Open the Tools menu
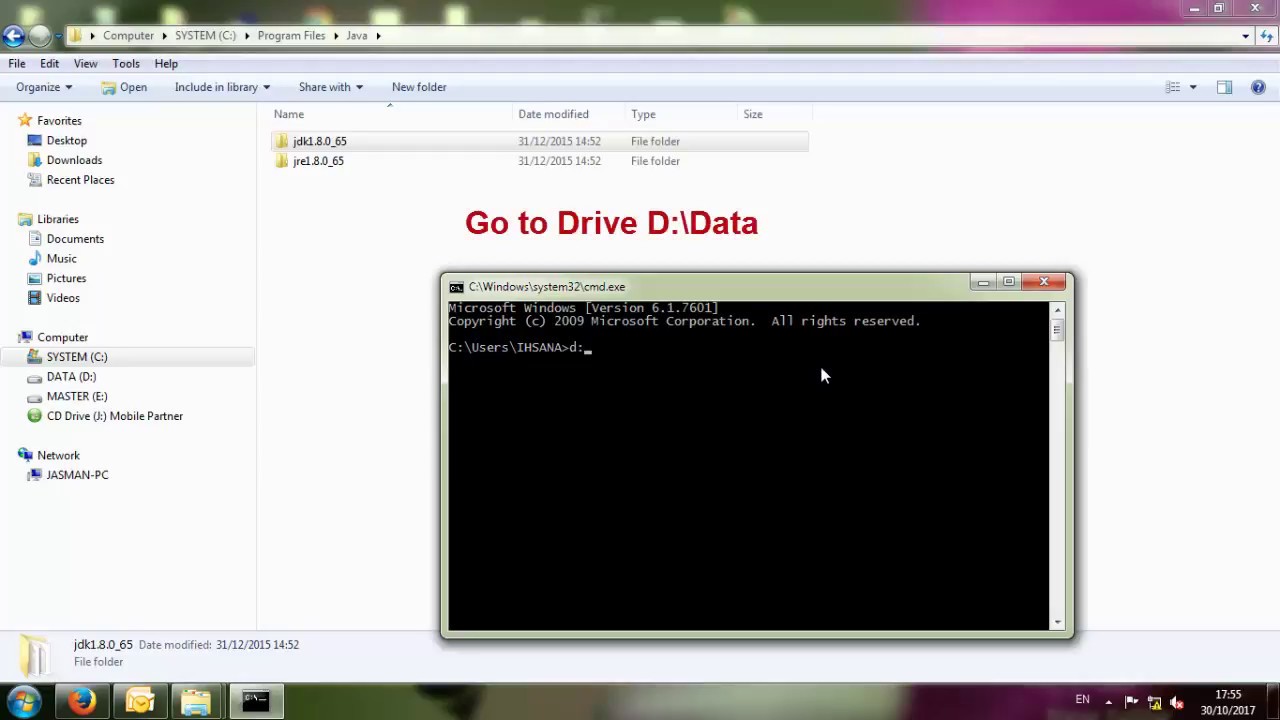This screenshot has width=1280, height=720. point(126,64)
